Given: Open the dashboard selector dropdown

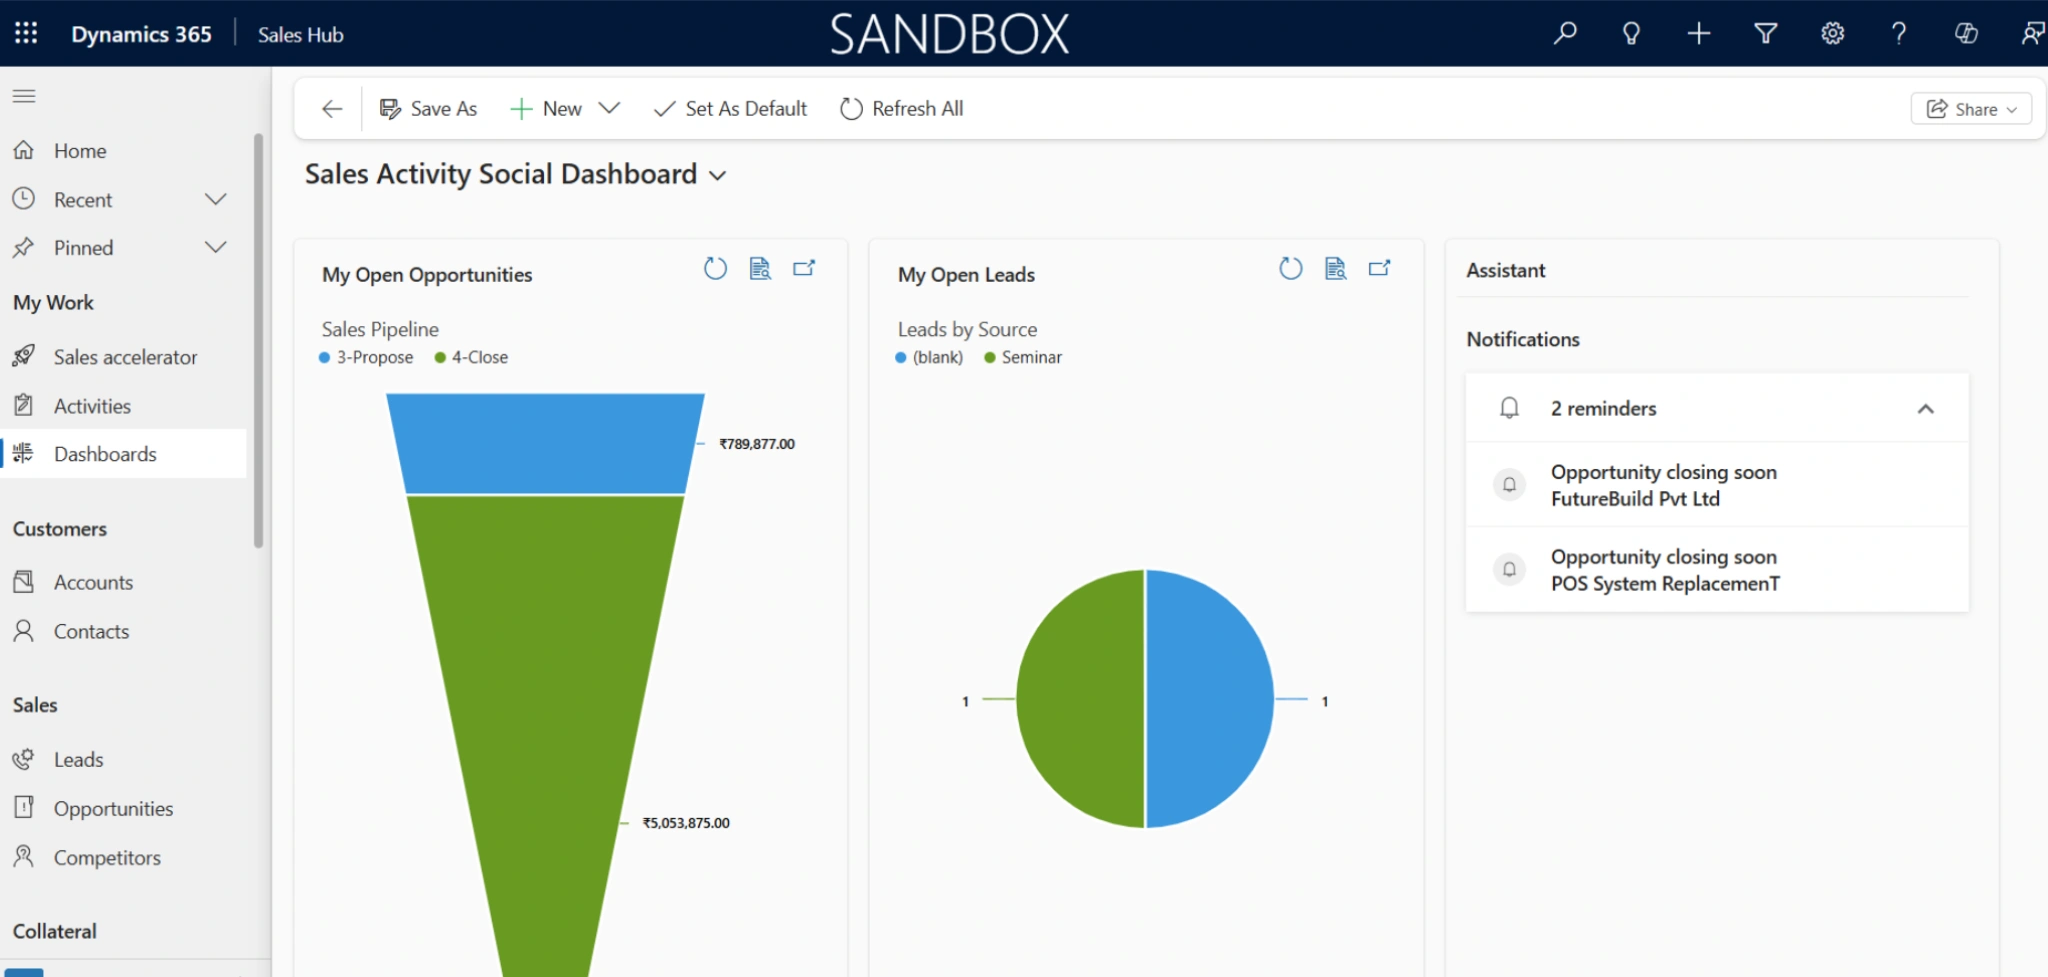Looking at the screenshot, I should 717,175.
